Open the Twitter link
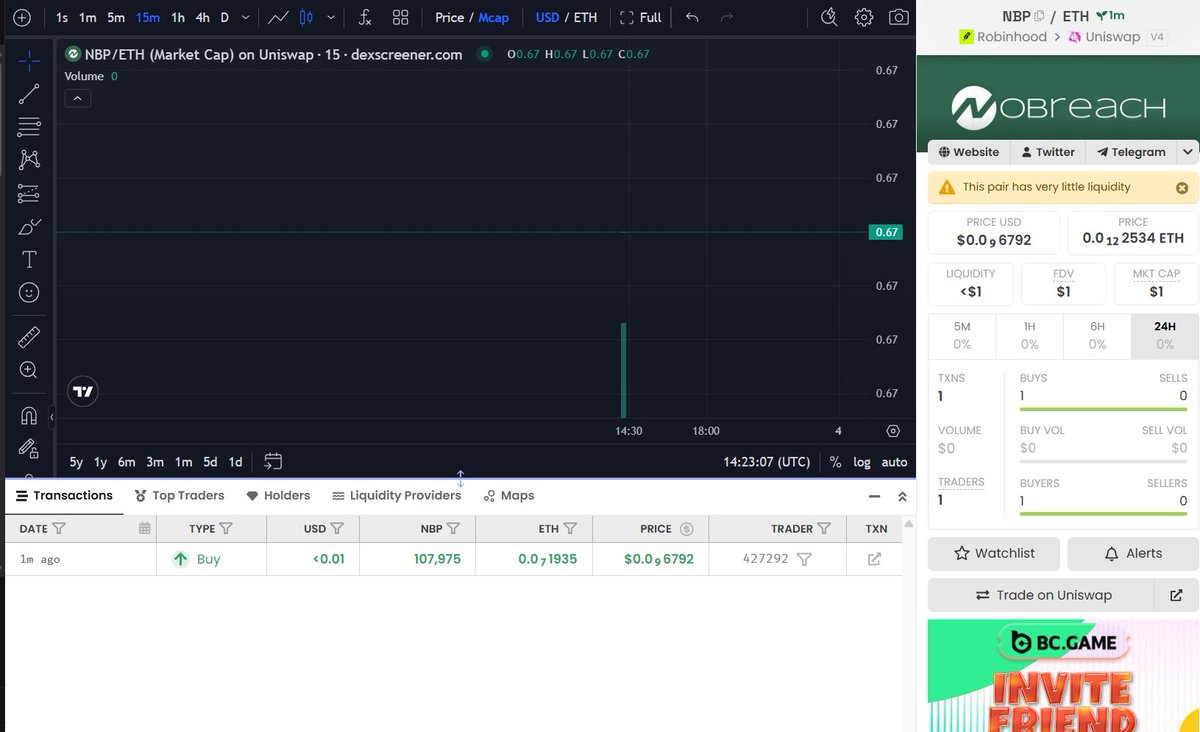Image resolution: width=1200 pixels, height=732 pixels. (1047, 152)
